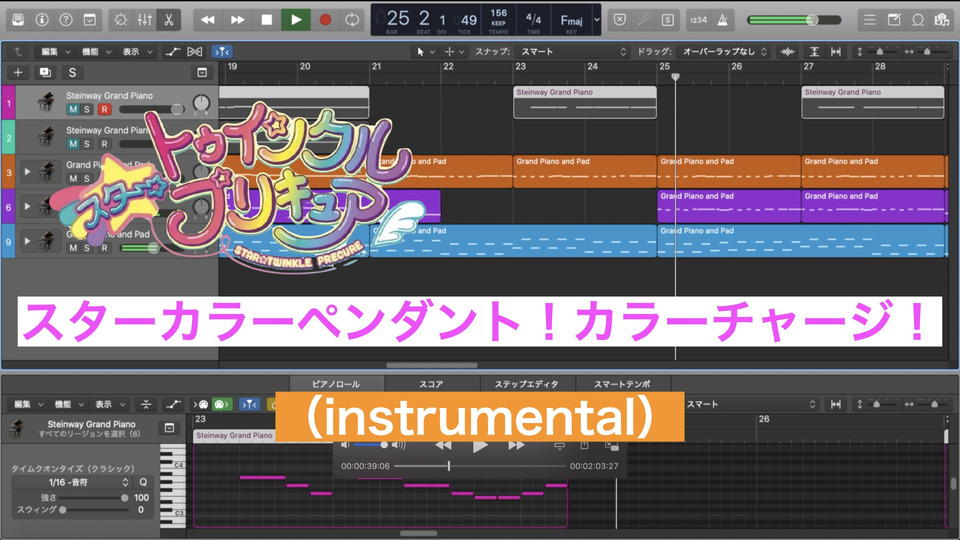Toggle Cycle mode on
Viewport: 960px width, 540px height.
click(x=352, y=19)
